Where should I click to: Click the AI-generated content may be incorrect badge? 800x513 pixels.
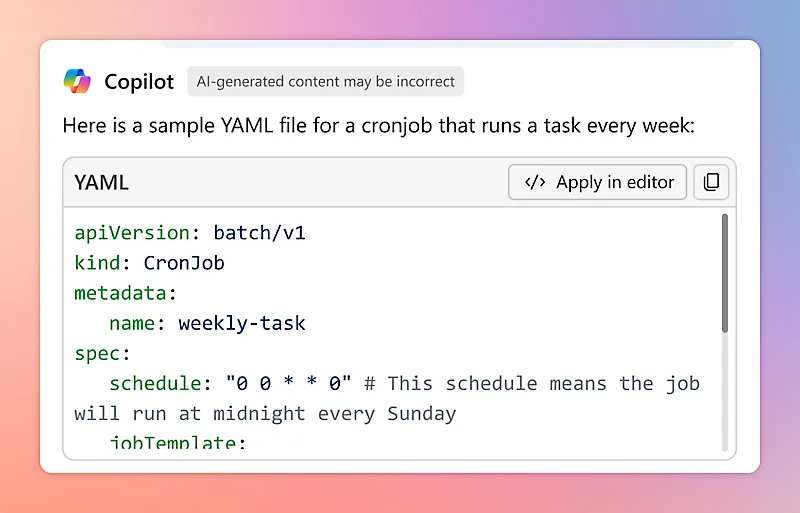[325, 82]
